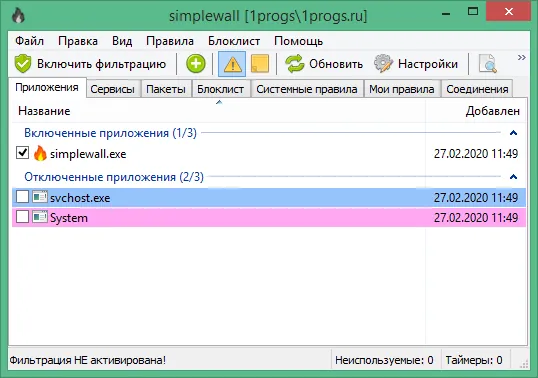Open the log viewer magnifier icon
Screen dimensions: 538x378
488,64
